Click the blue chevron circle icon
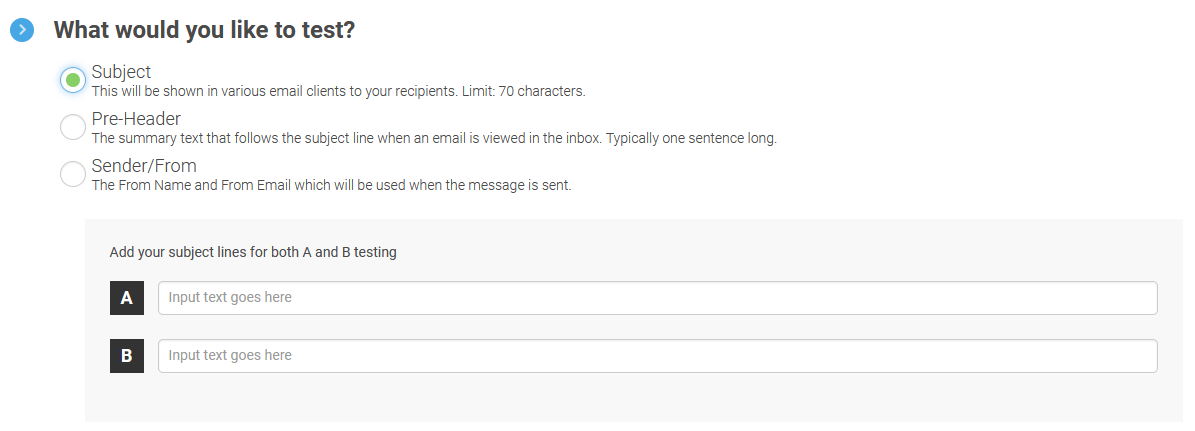Screen dimensions: 1195x431 click(x=22, y=30)
